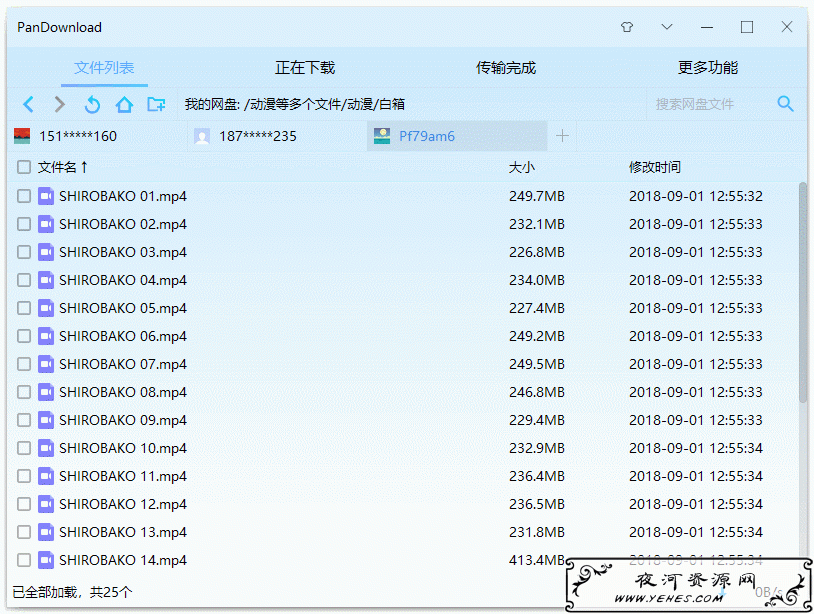Select the file name SHIROBAKO 14.mp4
Viewport: 814px width, 614px height.
click(x=123, y=561)
